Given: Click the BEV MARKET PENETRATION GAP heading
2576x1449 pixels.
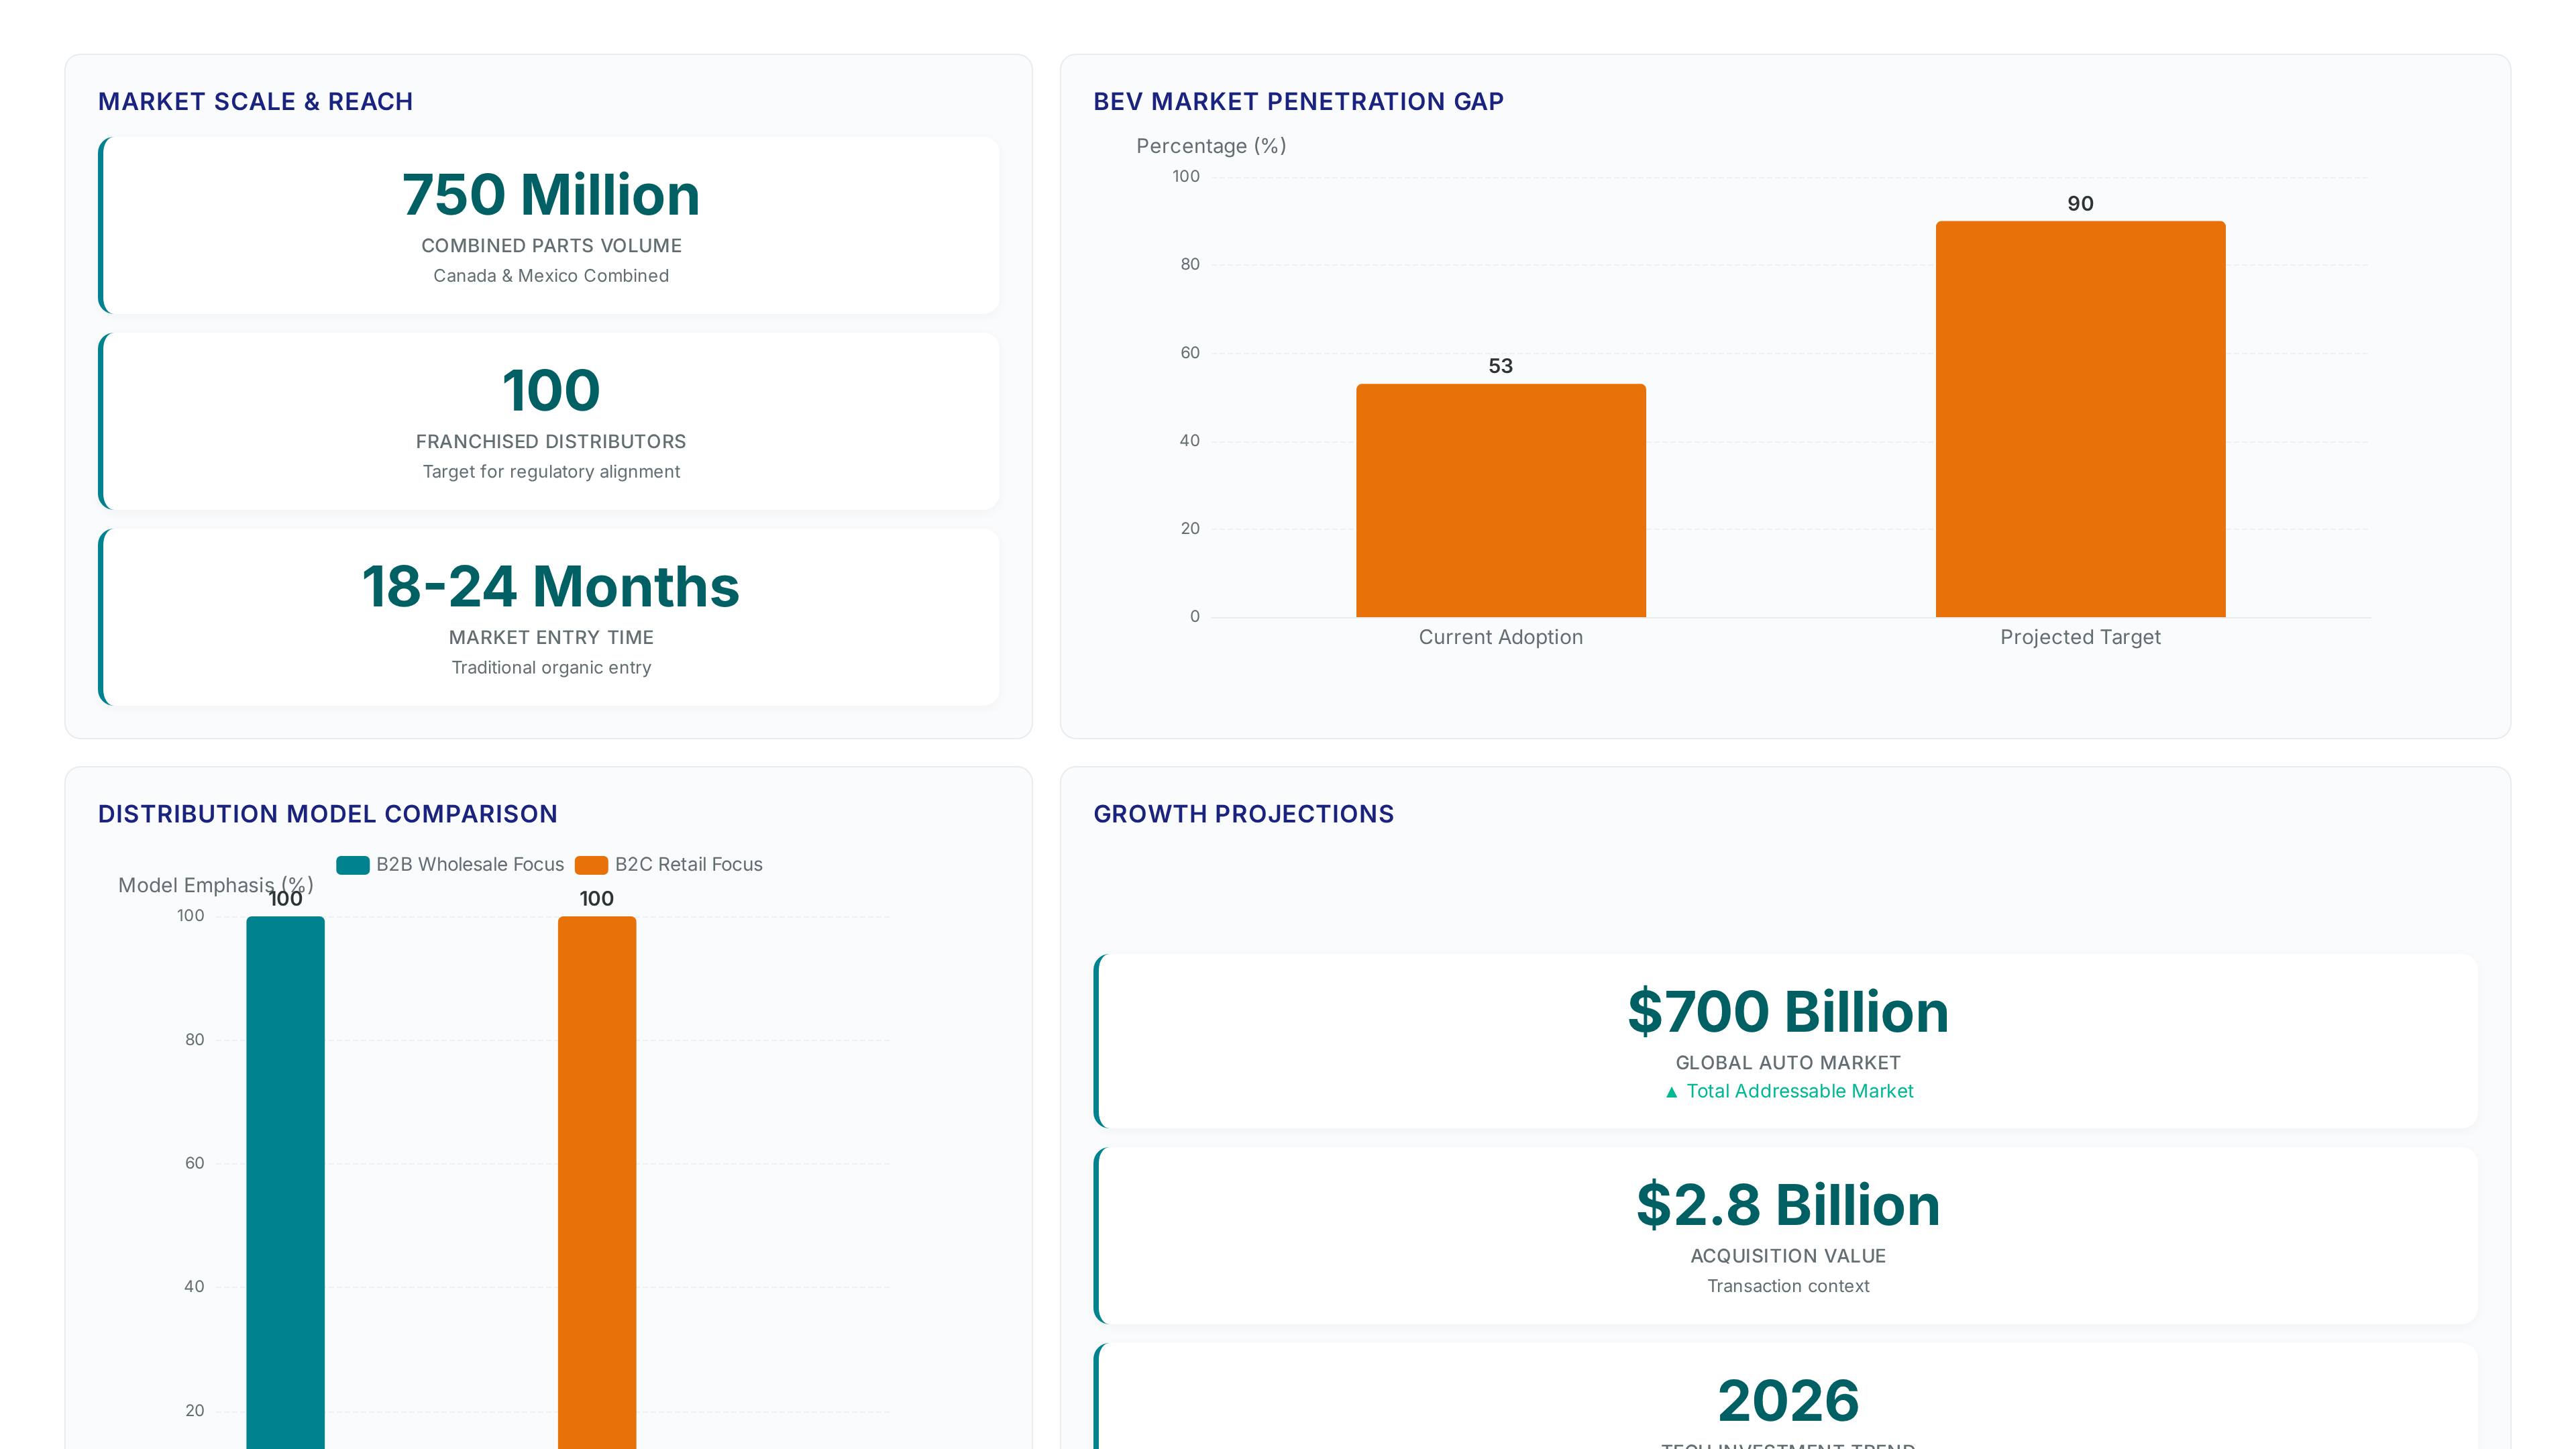Looking at the screenshot, I should [x=1298, y=102].
